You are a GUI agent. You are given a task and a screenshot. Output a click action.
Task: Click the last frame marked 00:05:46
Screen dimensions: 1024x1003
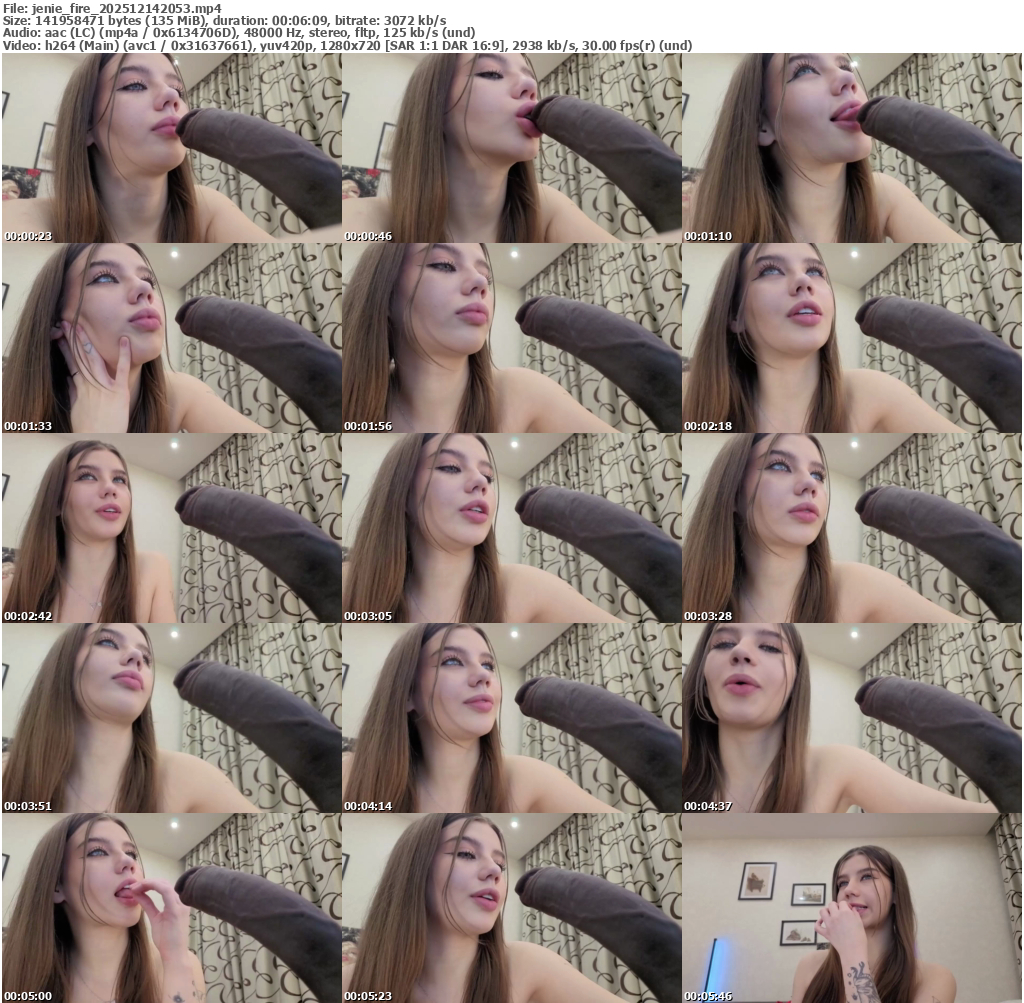852,908
